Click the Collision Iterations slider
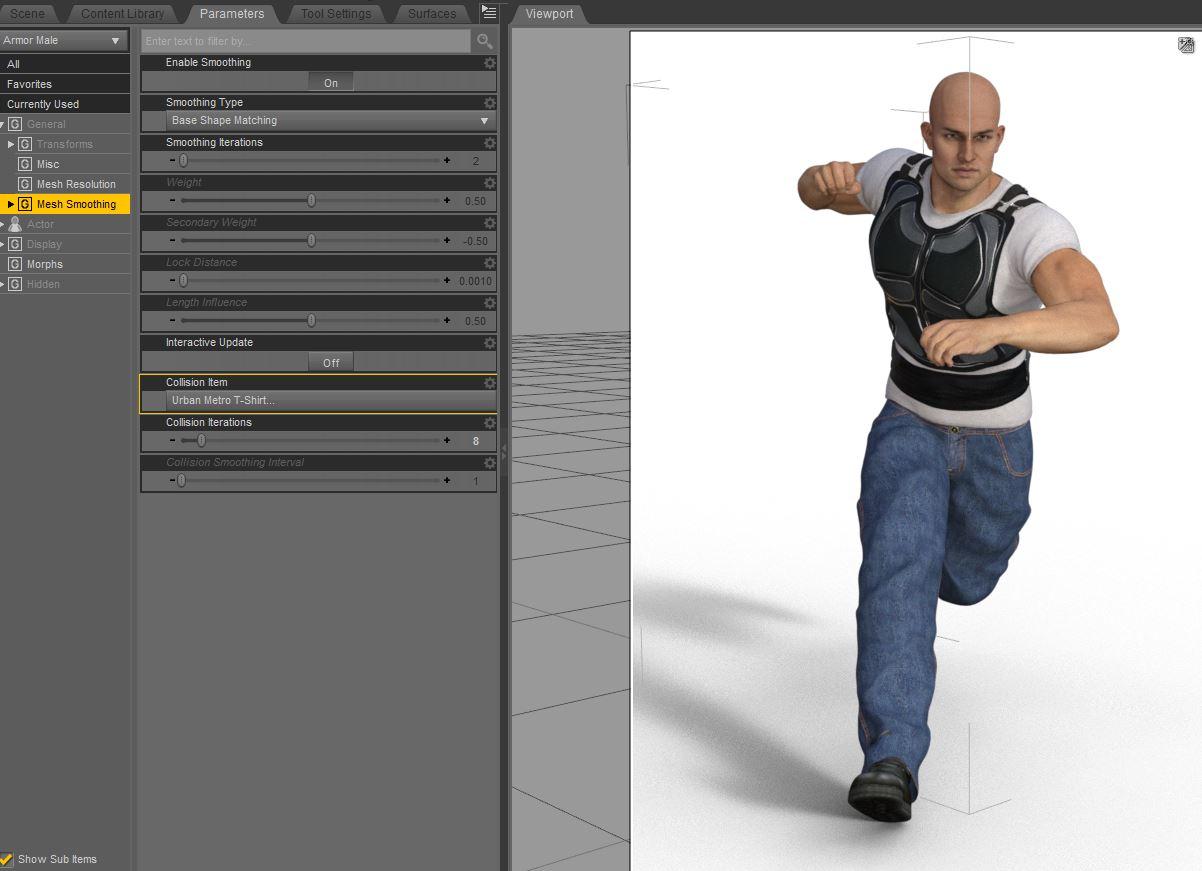This screenshot has height=871, width=1202. [310, 441]
